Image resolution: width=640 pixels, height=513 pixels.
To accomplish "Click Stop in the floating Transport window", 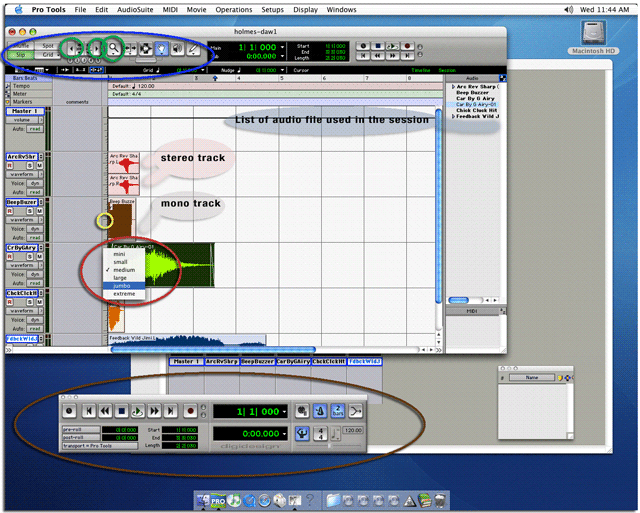I will pyautogui.click(x=121, y=411).
